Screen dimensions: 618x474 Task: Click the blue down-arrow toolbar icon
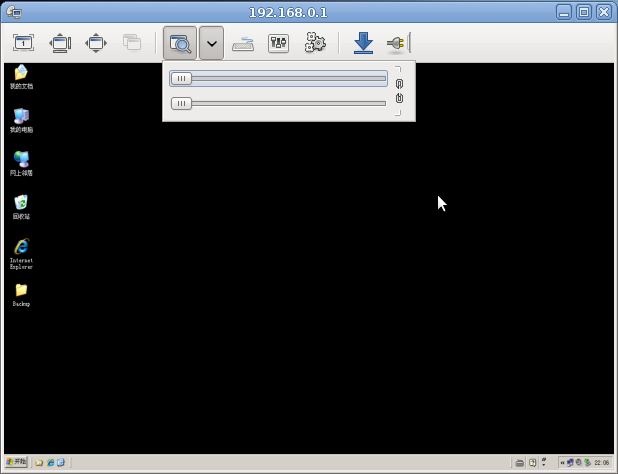[x=363, y=43]
